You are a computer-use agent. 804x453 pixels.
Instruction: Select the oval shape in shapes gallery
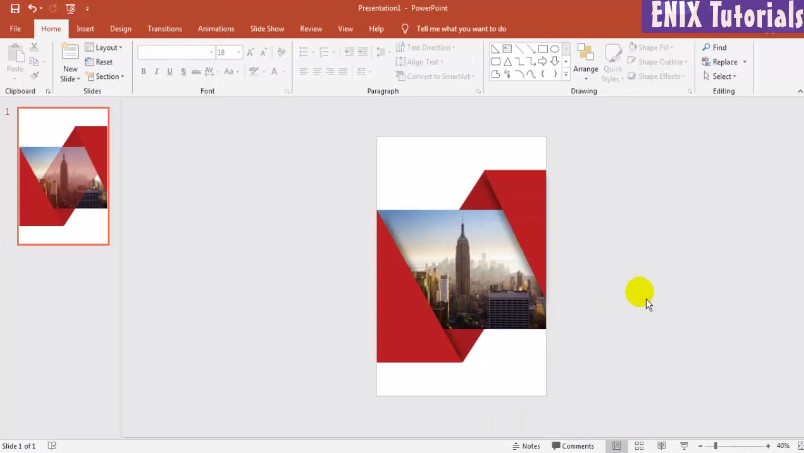coord(554,49)
